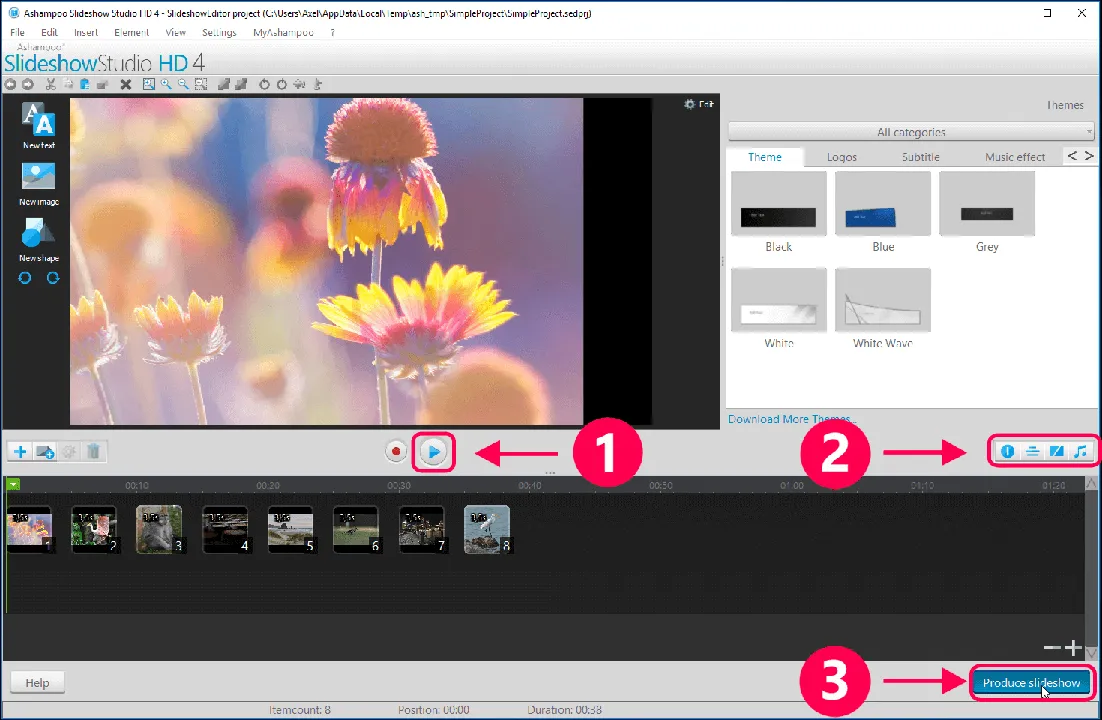Click the timeline scrollbar up arrow
Image resolution: width=1102 pixels, height=720 pixels.
coord(1091,483)
